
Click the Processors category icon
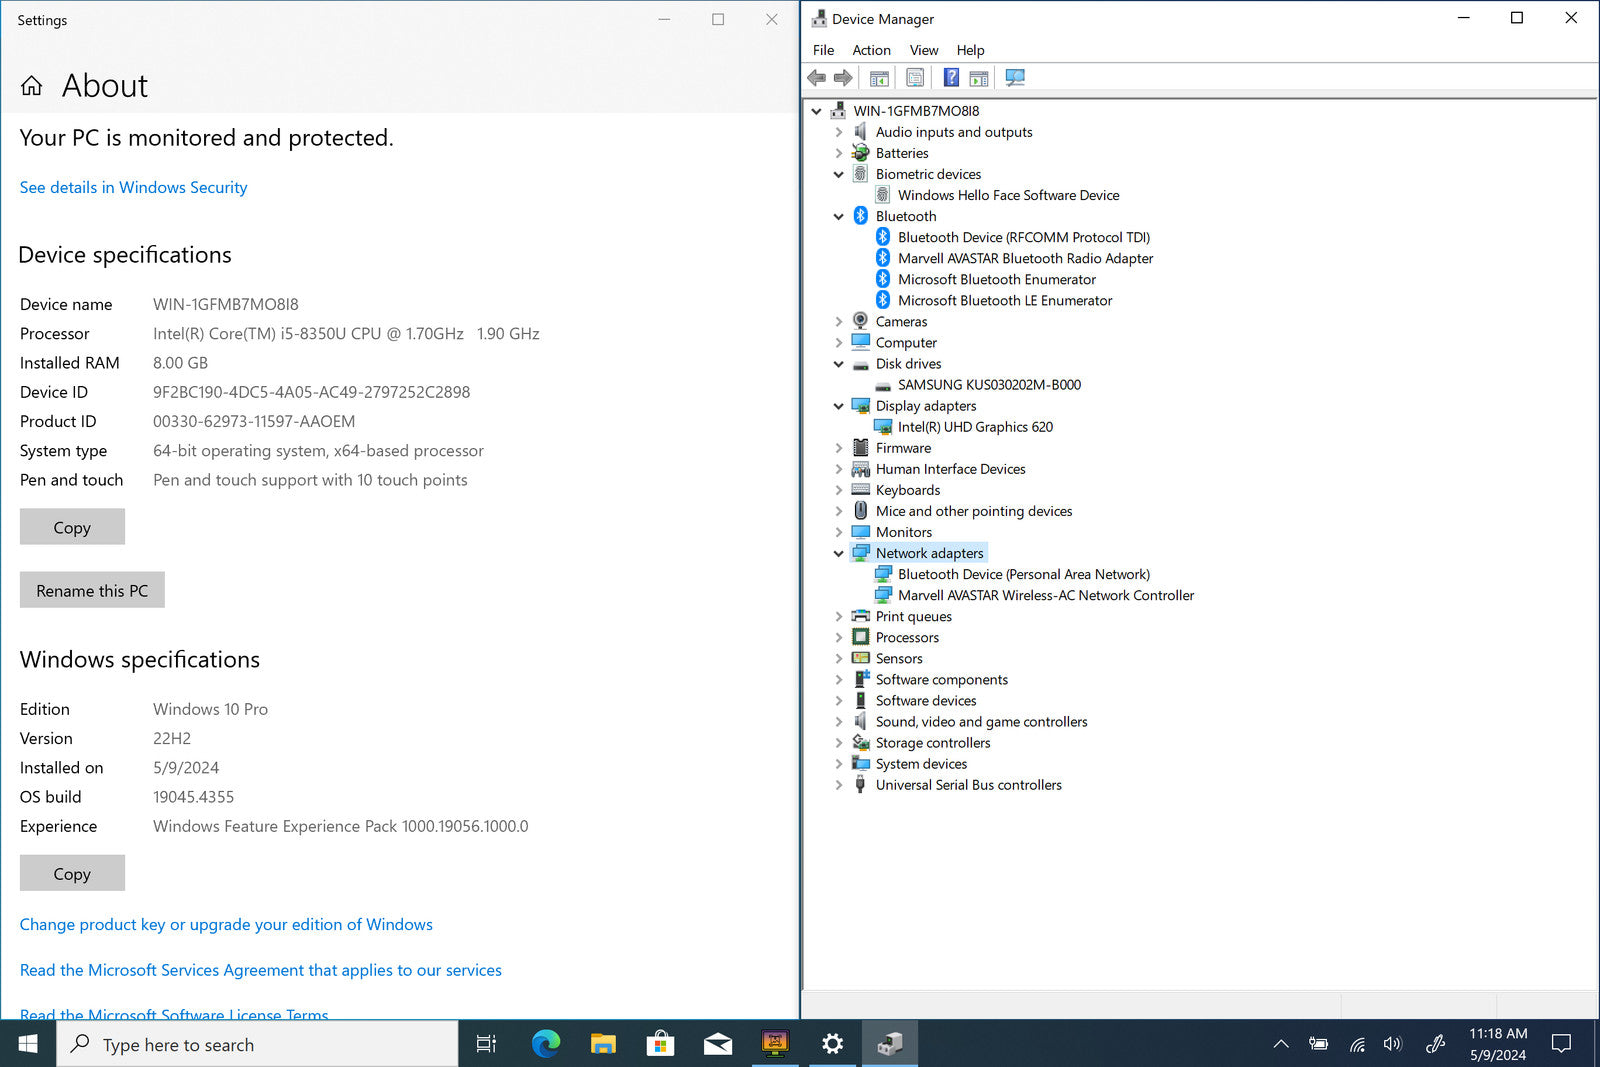pyautogui.click(x=860, y=637)
